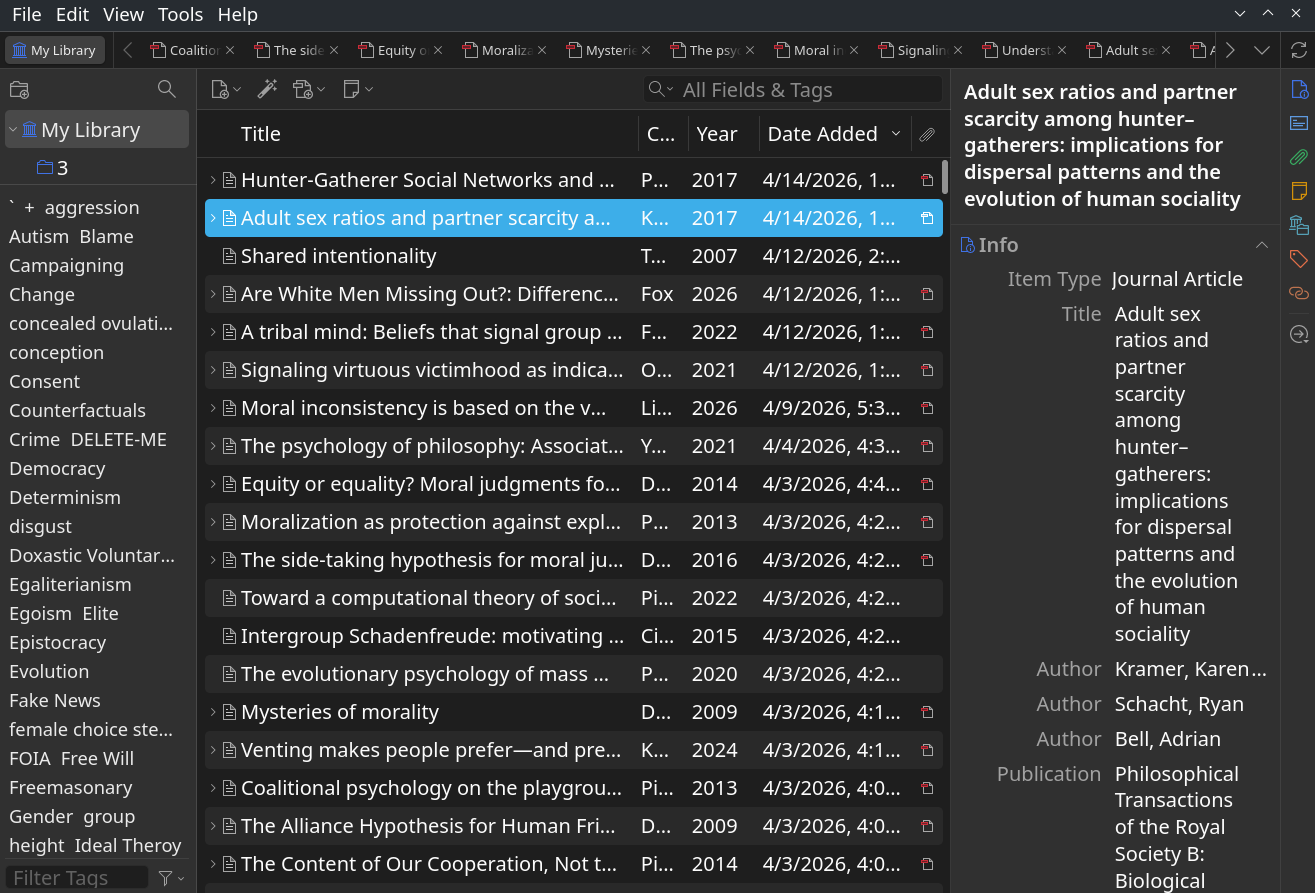Screen dimensions: 1315x893
Task: Open the Tags section from side navigation
Action: pyautogui.click(x=1298, y=259)
